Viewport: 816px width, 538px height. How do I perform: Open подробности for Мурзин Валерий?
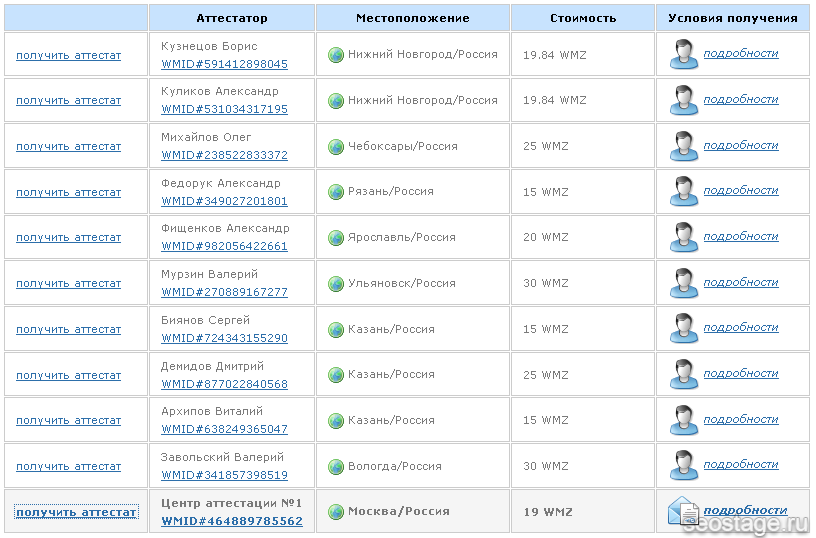pos(741,282)
